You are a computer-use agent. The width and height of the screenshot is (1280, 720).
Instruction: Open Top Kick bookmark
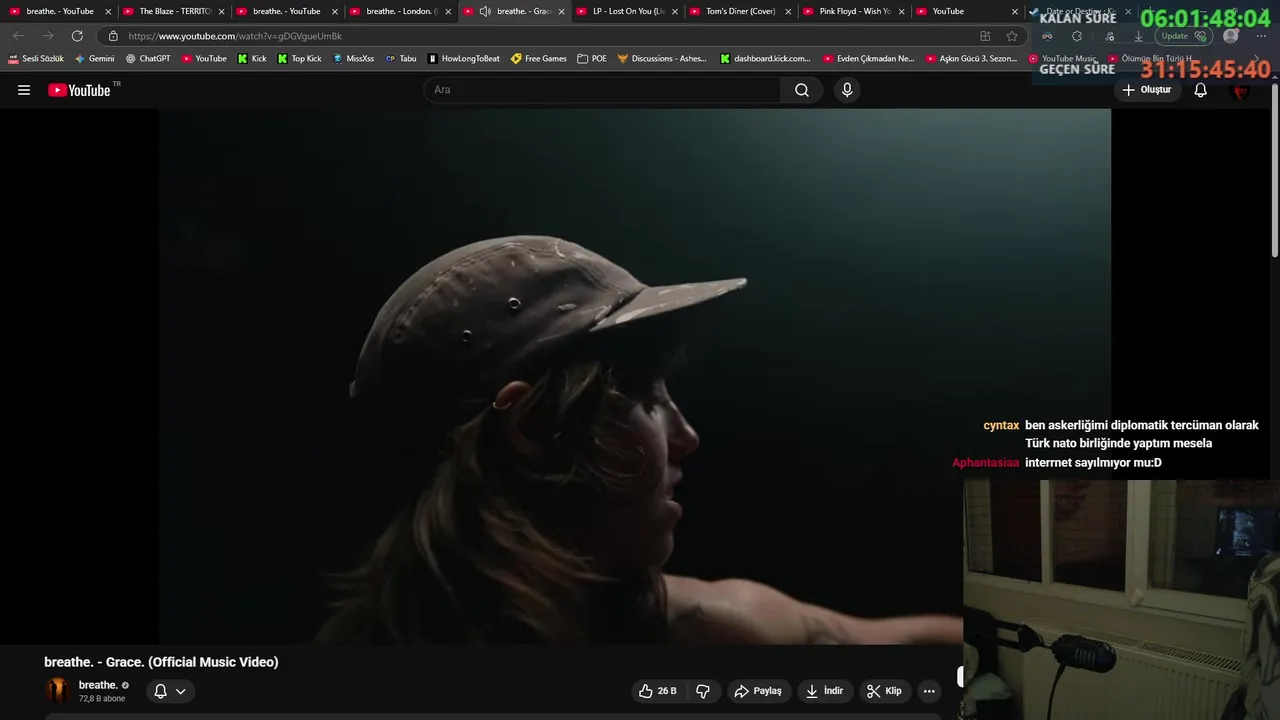click(299, 59)
